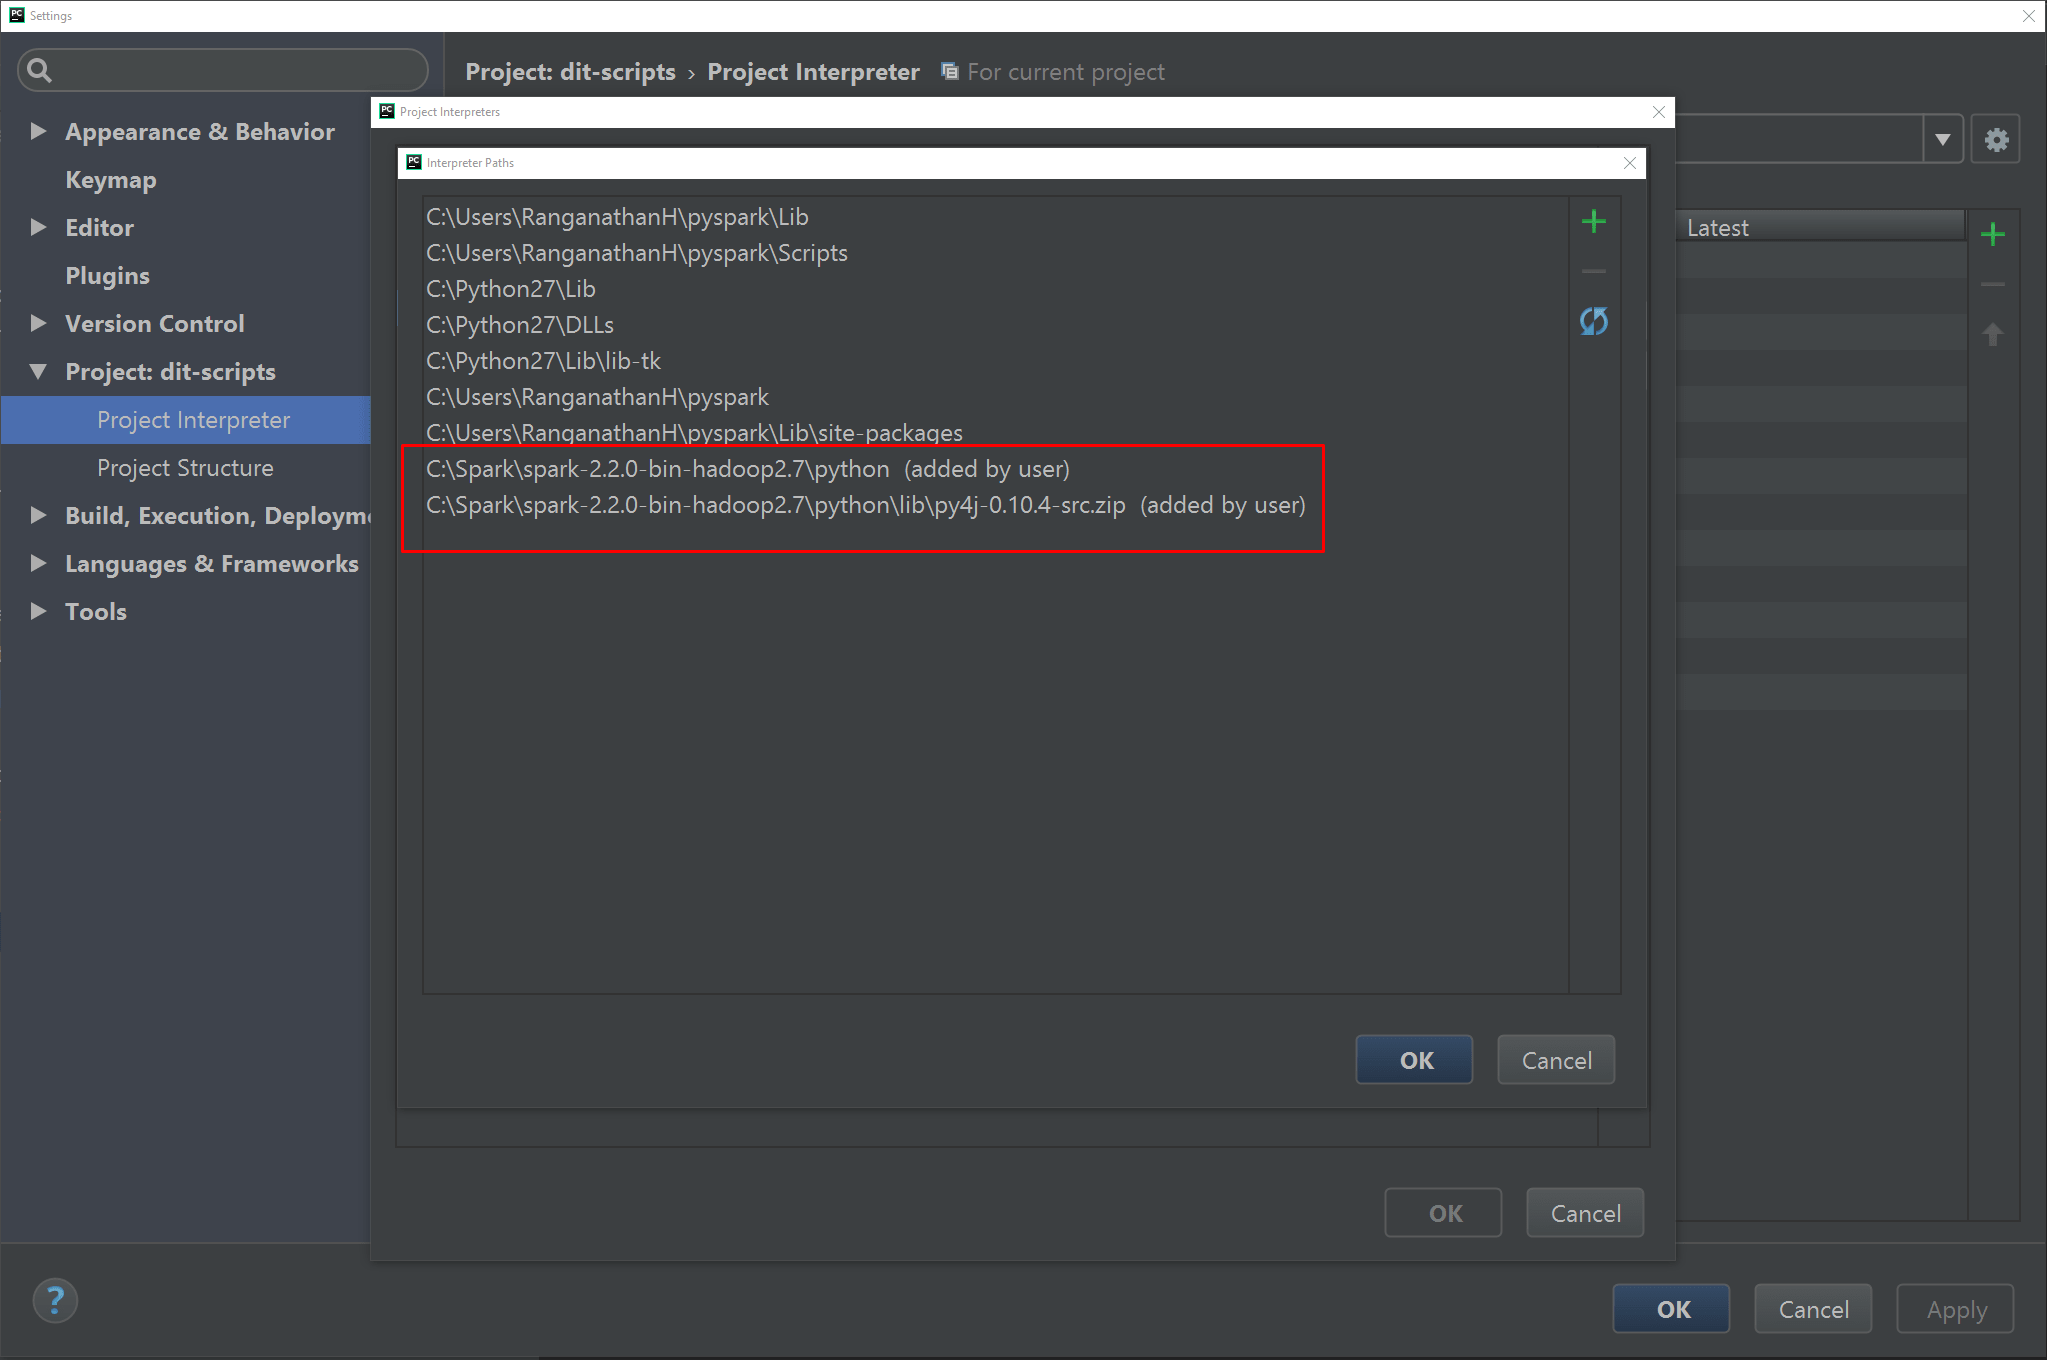
Task: Click the green plus icon to add path
Action: tap(1593, 222)
